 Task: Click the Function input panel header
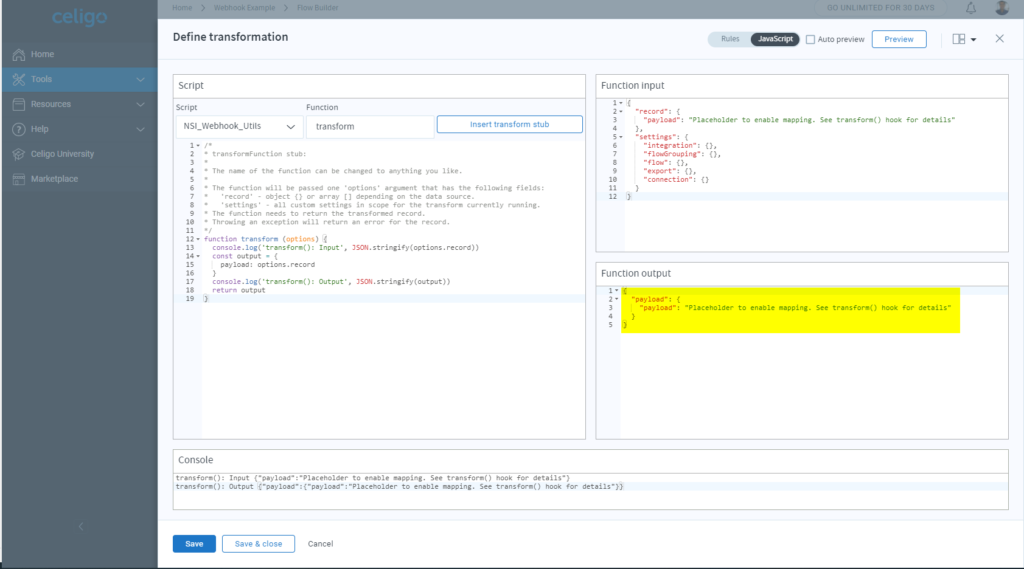801,86
